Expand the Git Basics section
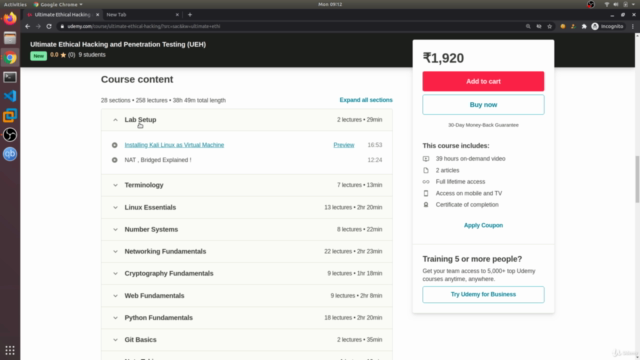 coord(247,340)
